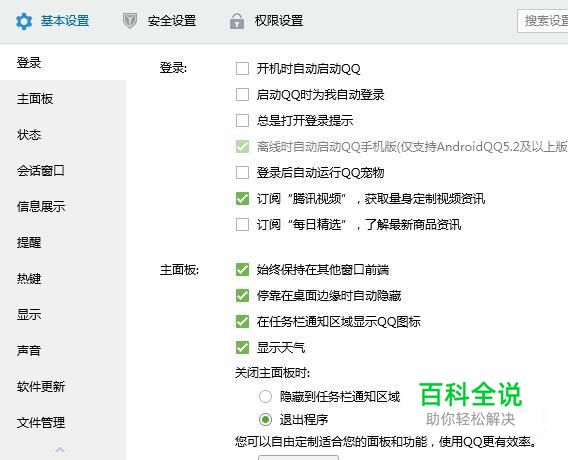Switch to the 安全设置 tab label
The width and height of the screenshot is (568, 460).
(172, 21)
